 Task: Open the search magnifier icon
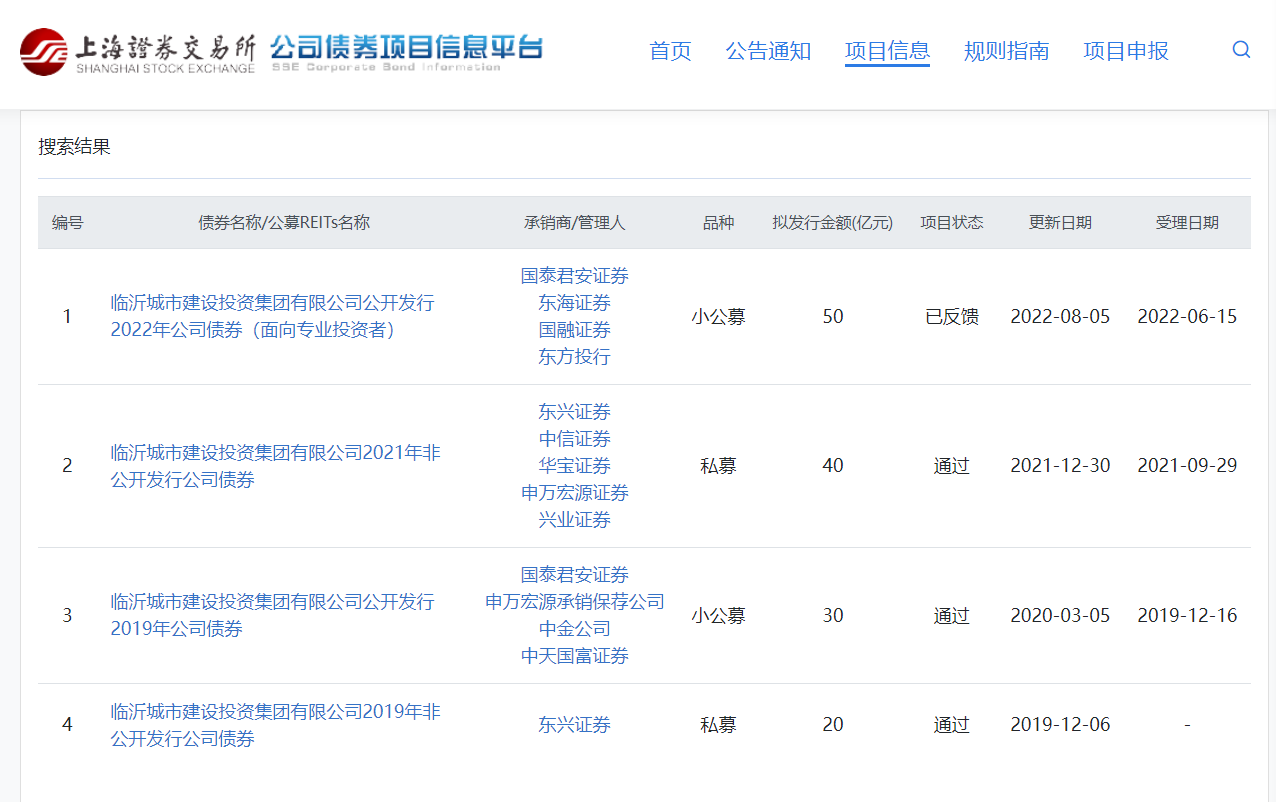click(1241, 50)
